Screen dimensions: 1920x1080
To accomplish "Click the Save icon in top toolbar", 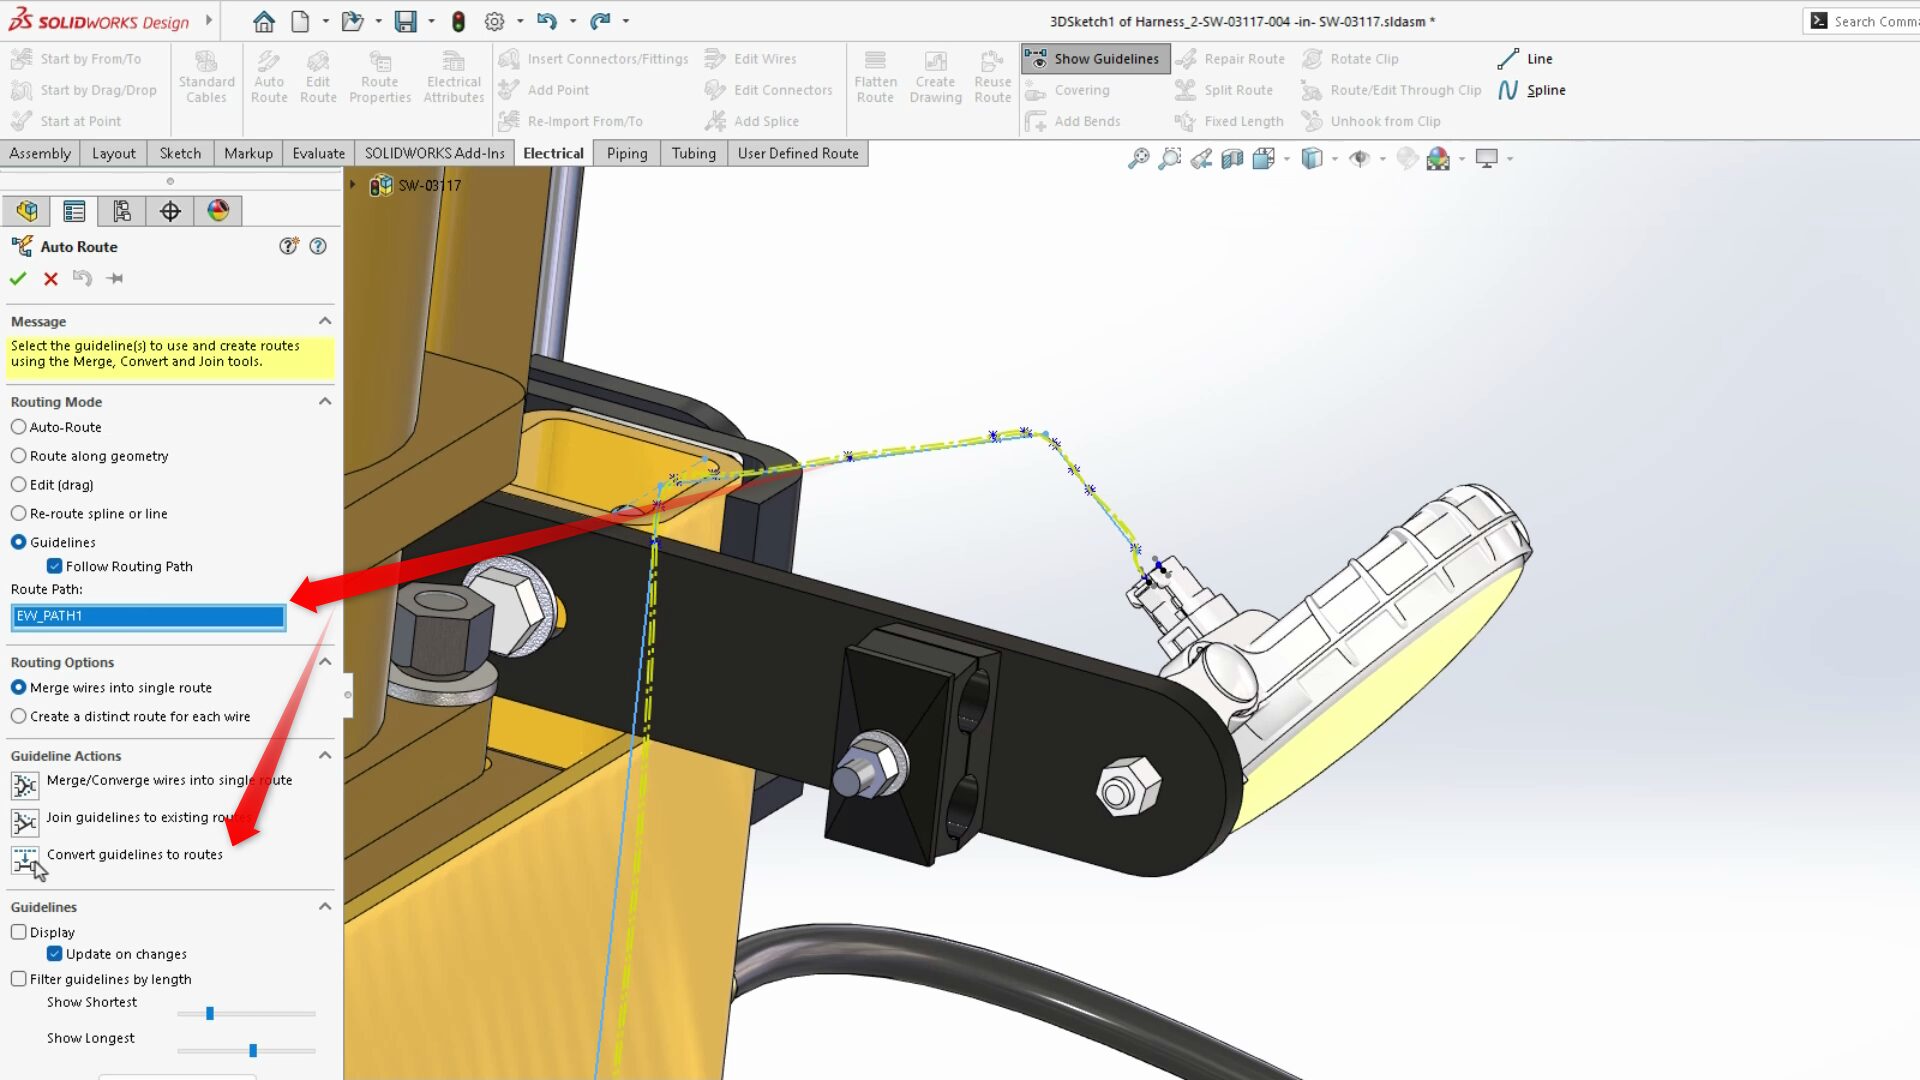I will pos(405,21).
